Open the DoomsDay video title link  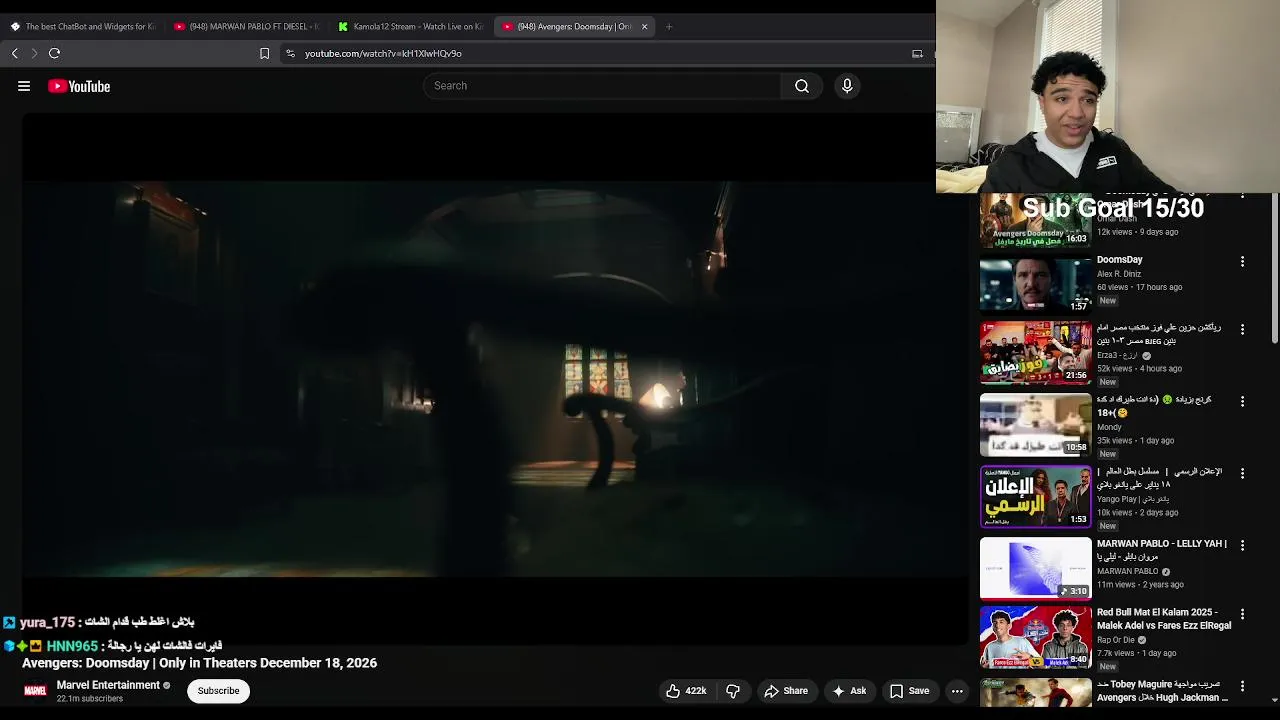[1119, 260]
